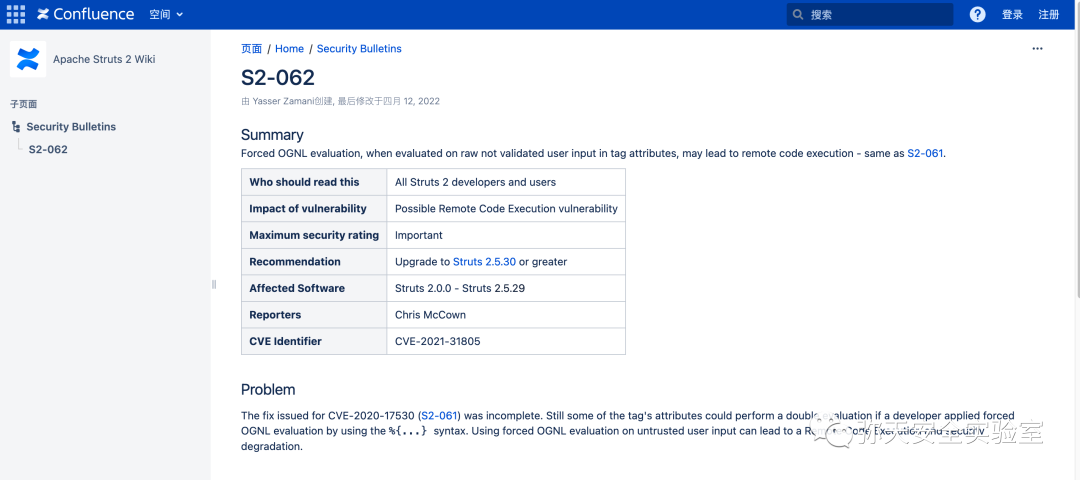Viewport: 1080px width, 480px height.
Task: Click the Apache Struts 2 Wiki space logo
Action: 28,59
